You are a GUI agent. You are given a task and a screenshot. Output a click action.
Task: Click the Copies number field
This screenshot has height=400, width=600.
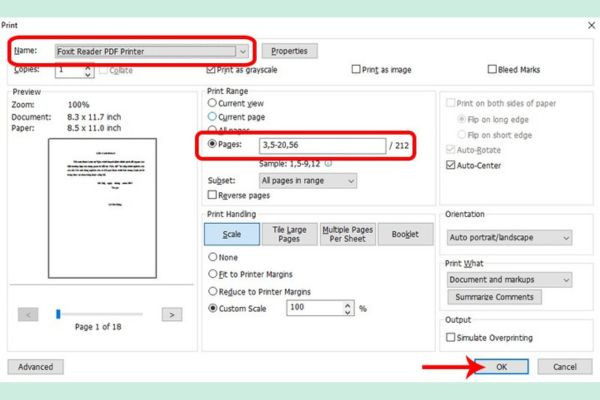click(69, 70)
